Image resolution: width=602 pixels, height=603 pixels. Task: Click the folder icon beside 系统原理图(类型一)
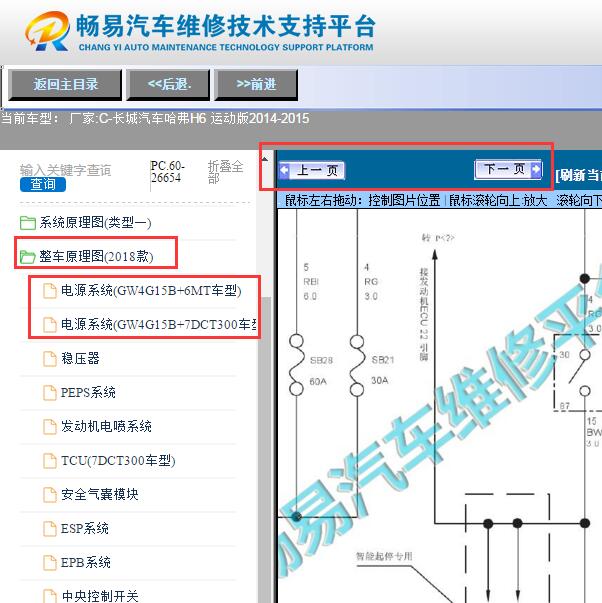pos(28,223)
